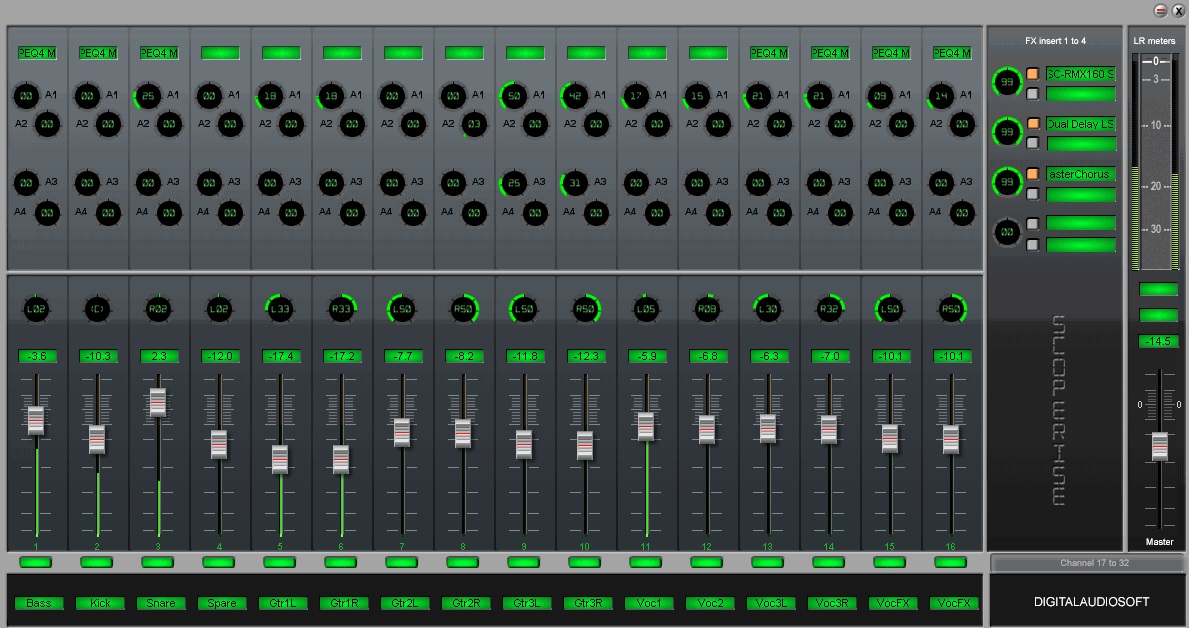Image resolution: width=1189 pixels, height=628 pixels.
Task: Click the pan knob on the Gtr1L channel
Action: (x=280, y=309)
